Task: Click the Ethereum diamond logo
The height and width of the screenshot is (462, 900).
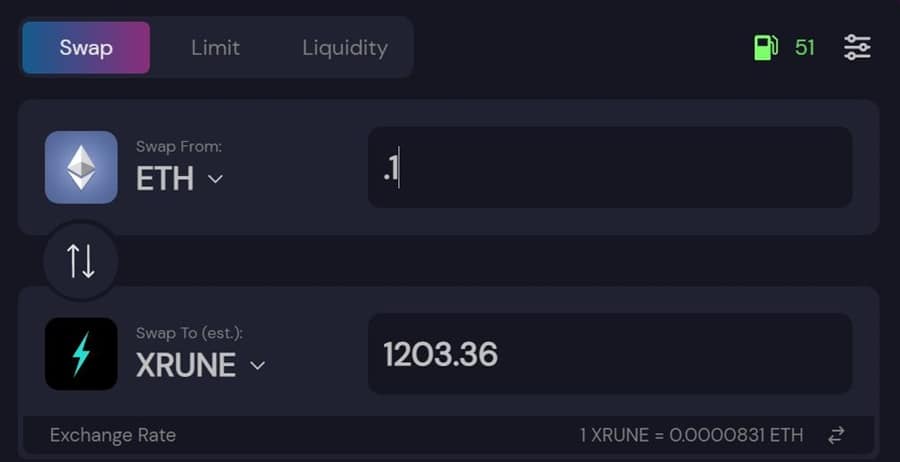Action: (x=81, y=167)
